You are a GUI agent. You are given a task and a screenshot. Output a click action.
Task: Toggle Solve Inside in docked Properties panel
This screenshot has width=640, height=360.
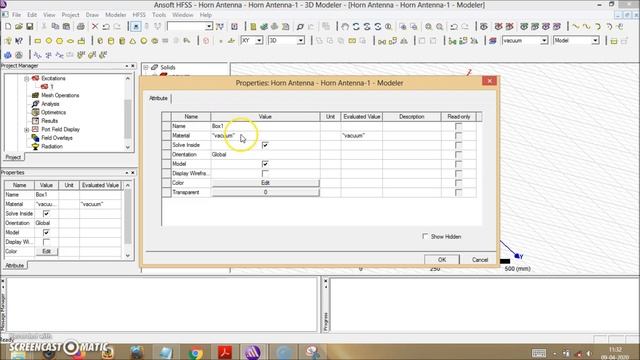(46, 213)
